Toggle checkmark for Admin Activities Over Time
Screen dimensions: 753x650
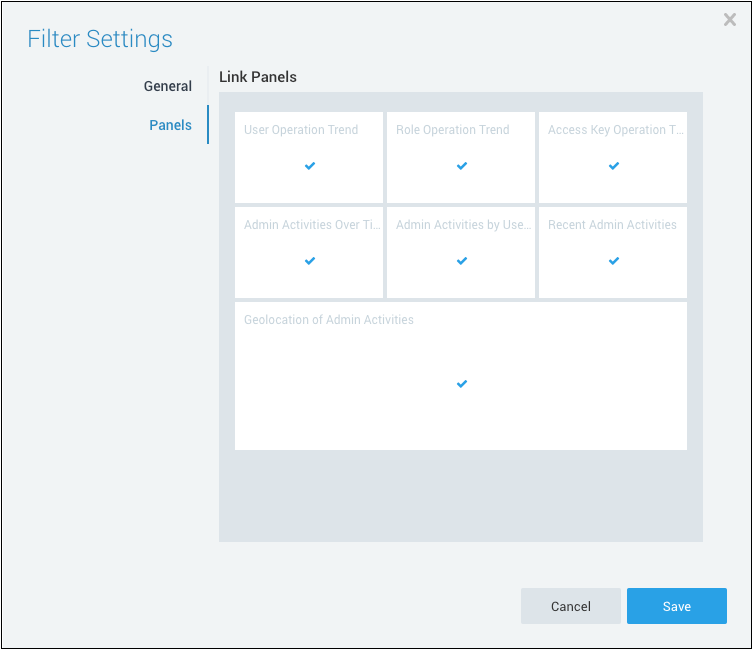pos(310,261)
